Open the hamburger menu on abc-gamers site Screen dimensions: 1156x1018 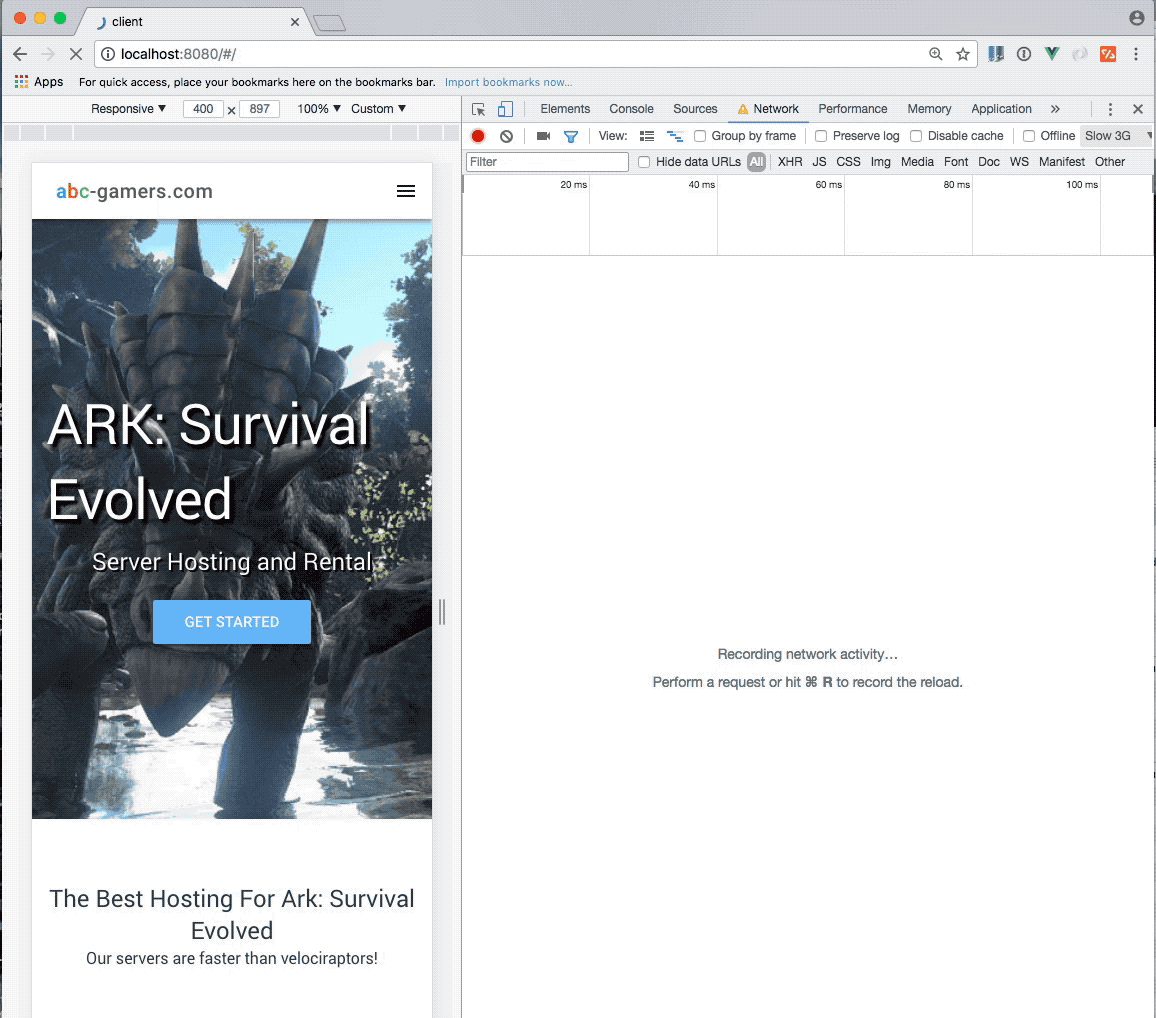coord(405,191)
